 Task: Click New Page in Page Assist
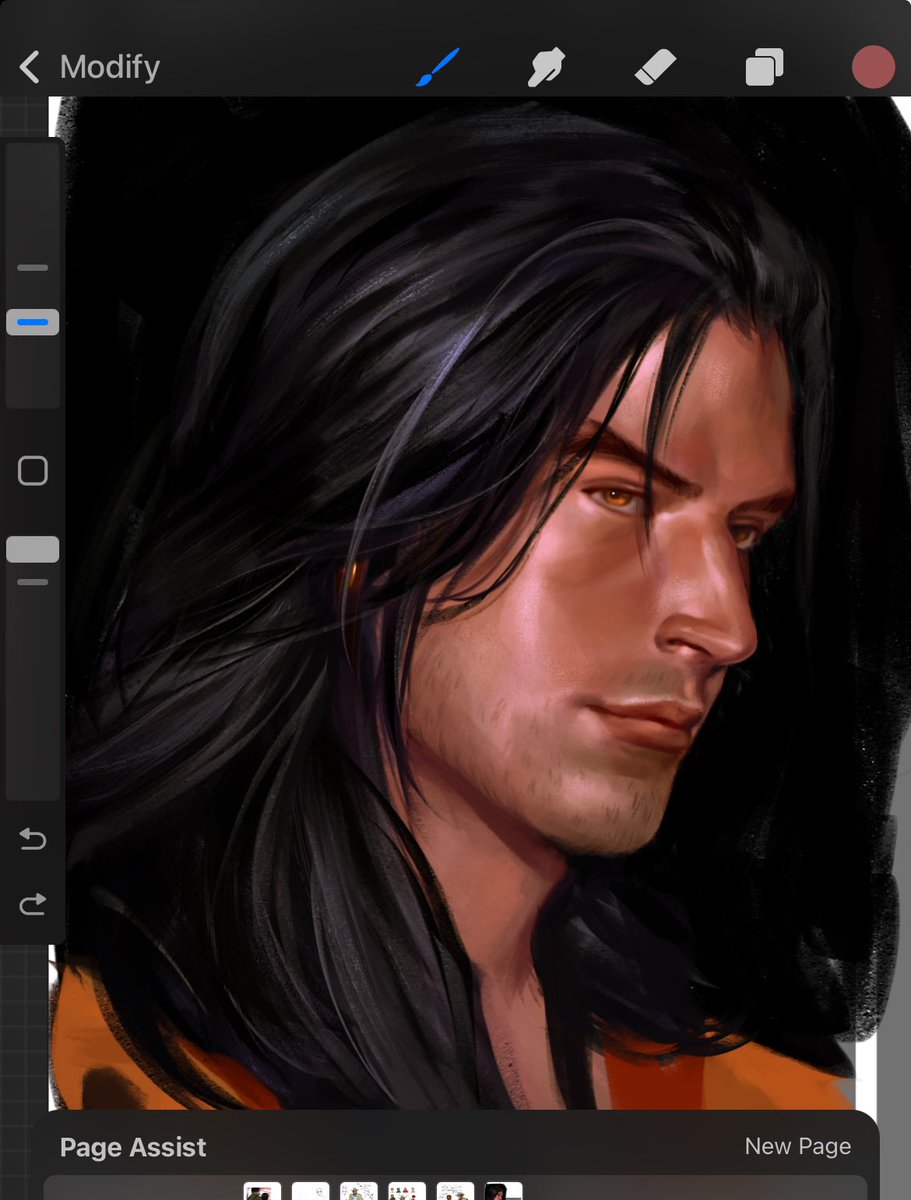tap(798, 1147)
